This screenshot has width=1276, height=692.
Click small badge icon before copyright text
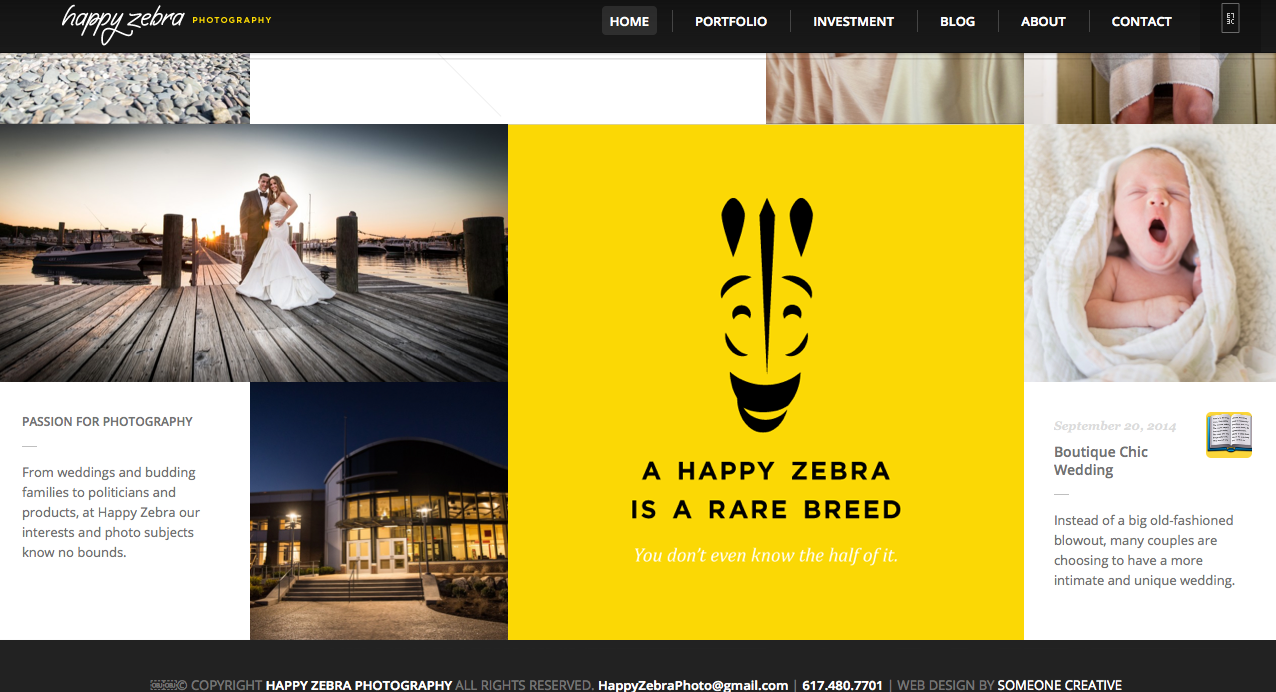[x=163, y=685]
